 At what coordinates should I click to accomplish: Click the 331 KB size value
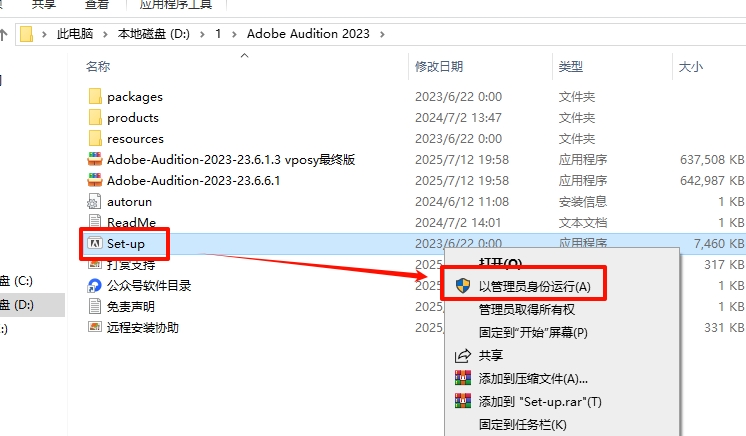coord(724,327)
